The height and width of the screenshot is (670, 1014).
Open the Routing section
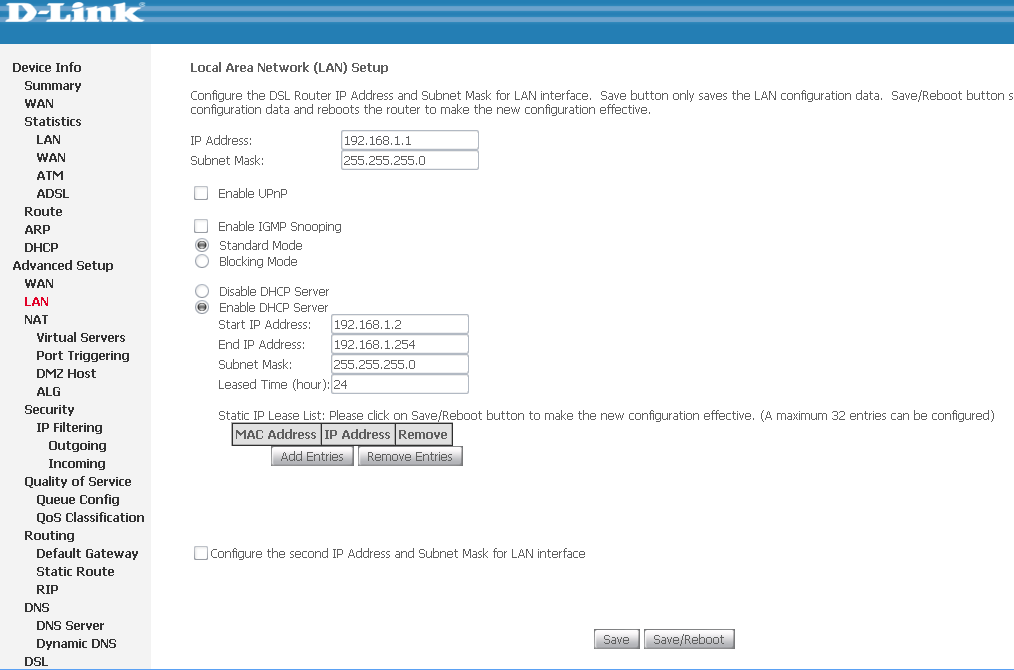click(x=49, y=535)
